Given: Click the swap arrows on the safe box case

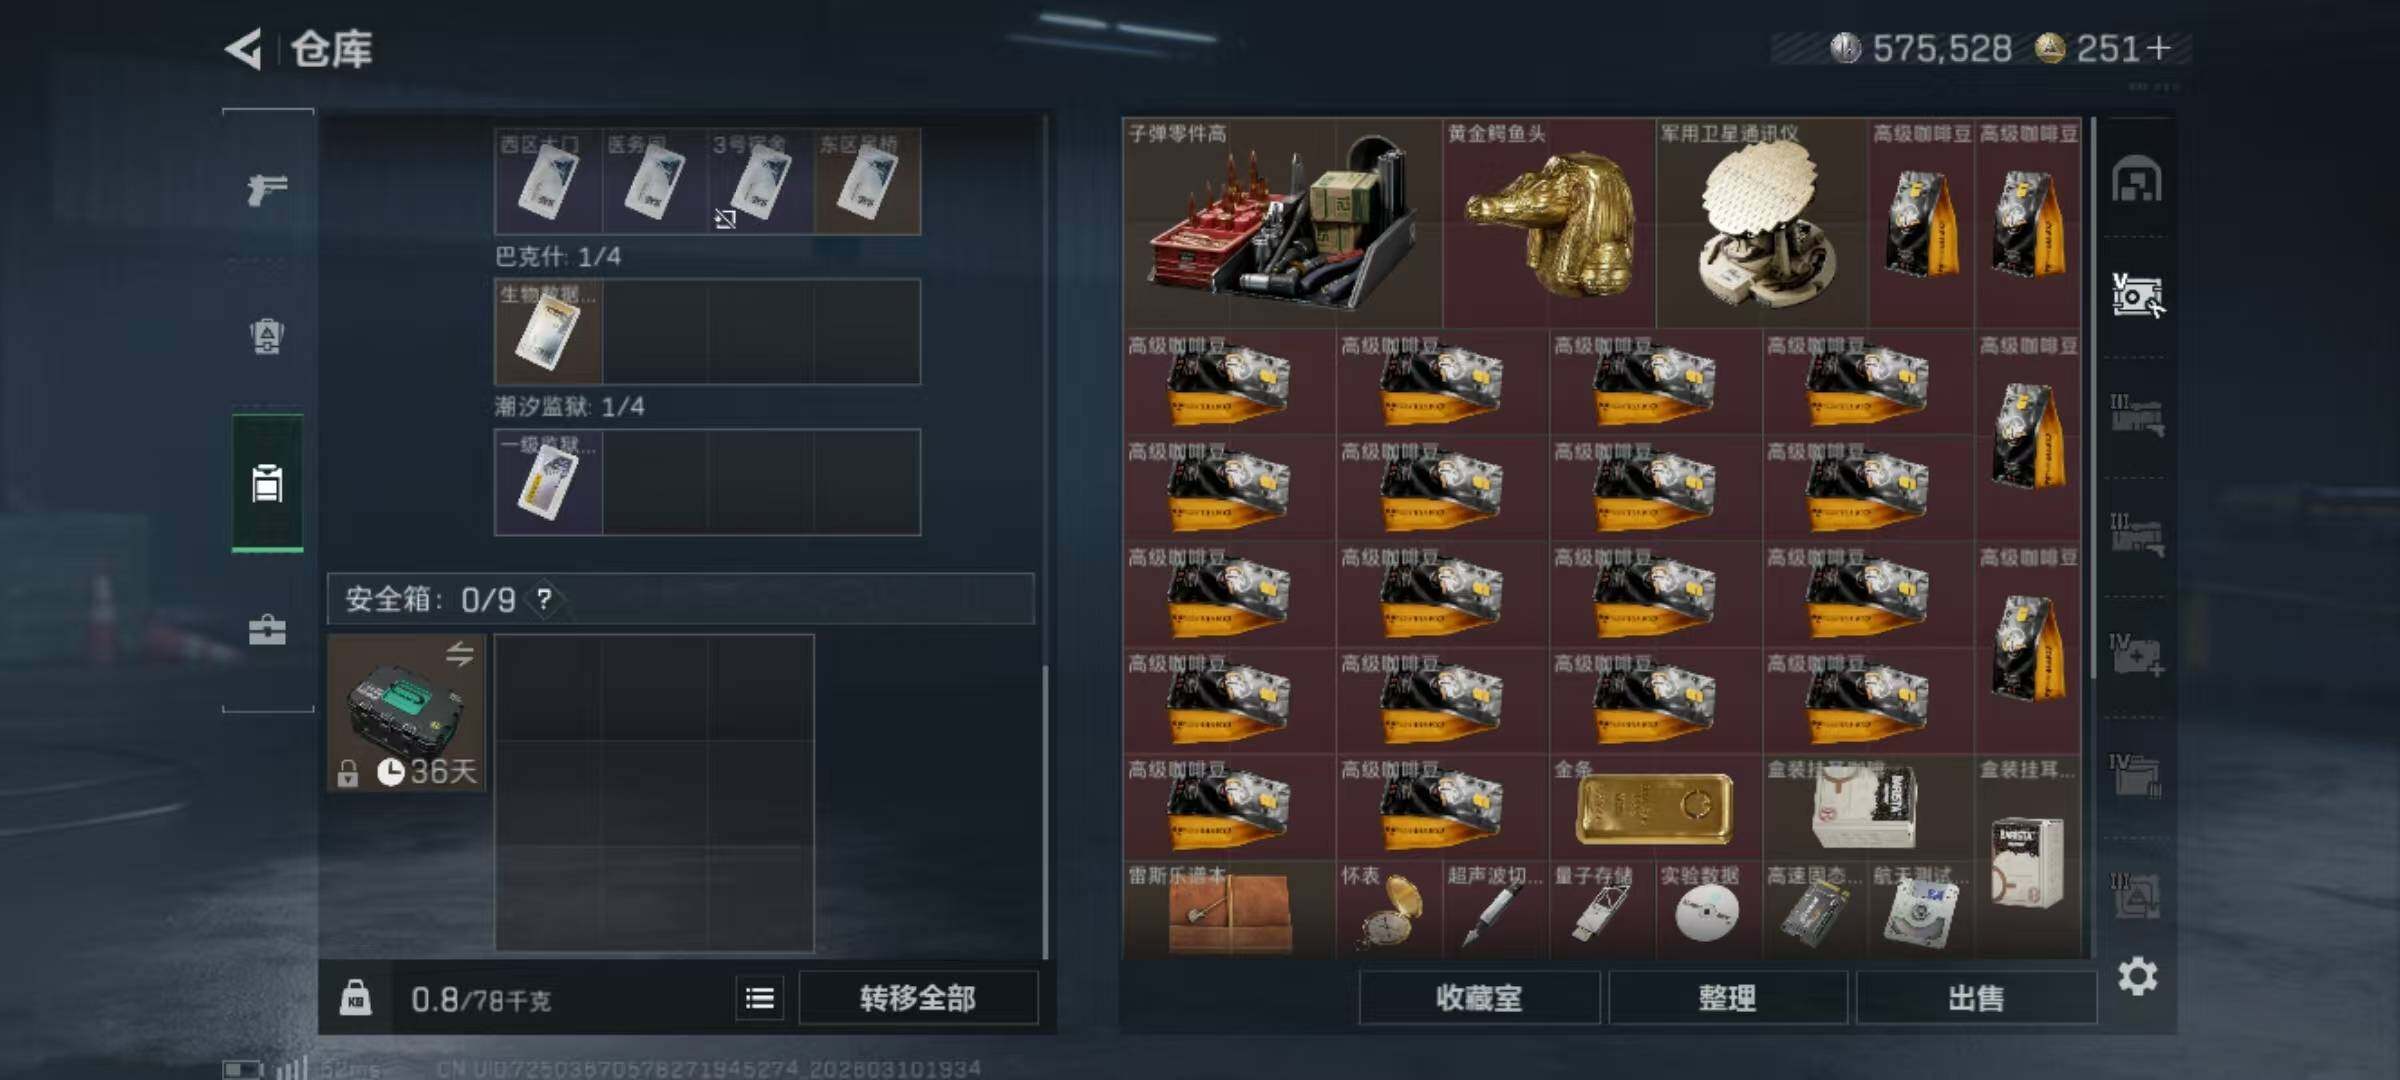Looking at the screenshot, I should click(459, 655).
